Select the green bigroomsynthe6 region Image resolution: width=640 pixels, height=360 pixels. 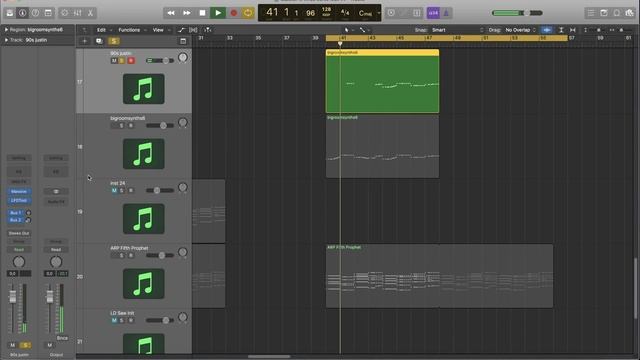(x=382, y=81)
